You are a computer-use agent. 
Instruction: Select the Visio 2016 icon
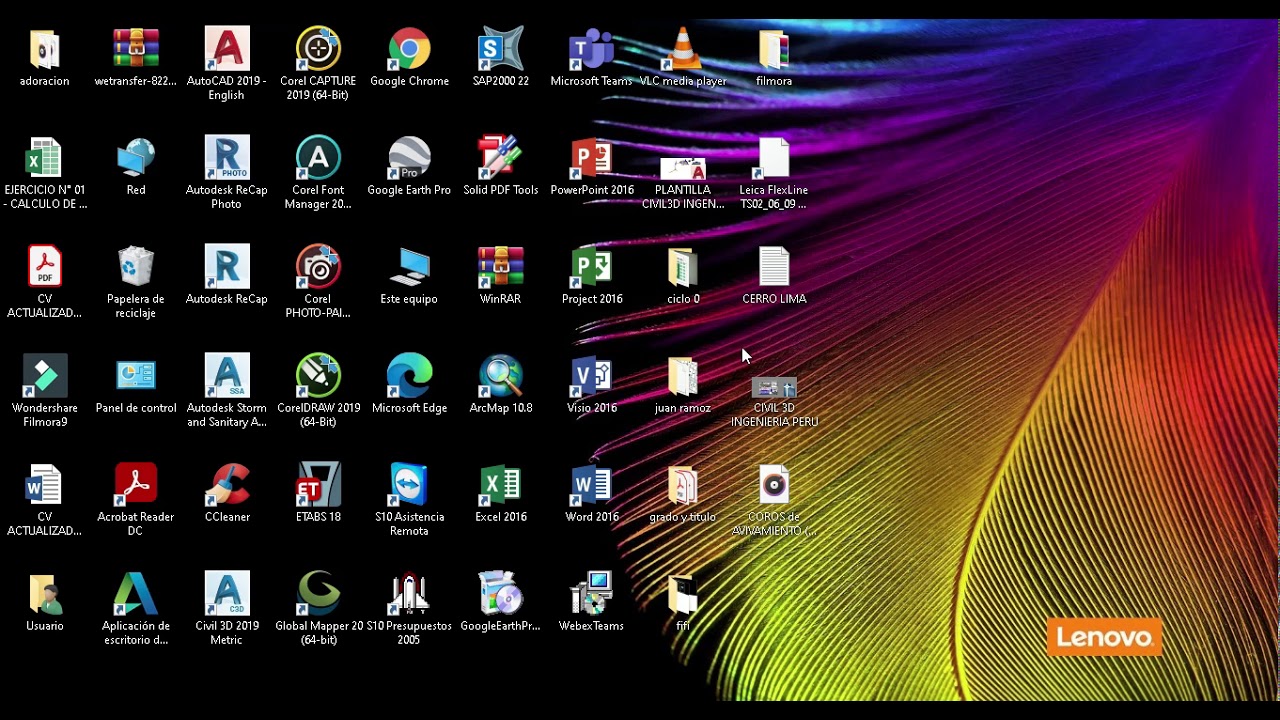(x=591, y=376)
